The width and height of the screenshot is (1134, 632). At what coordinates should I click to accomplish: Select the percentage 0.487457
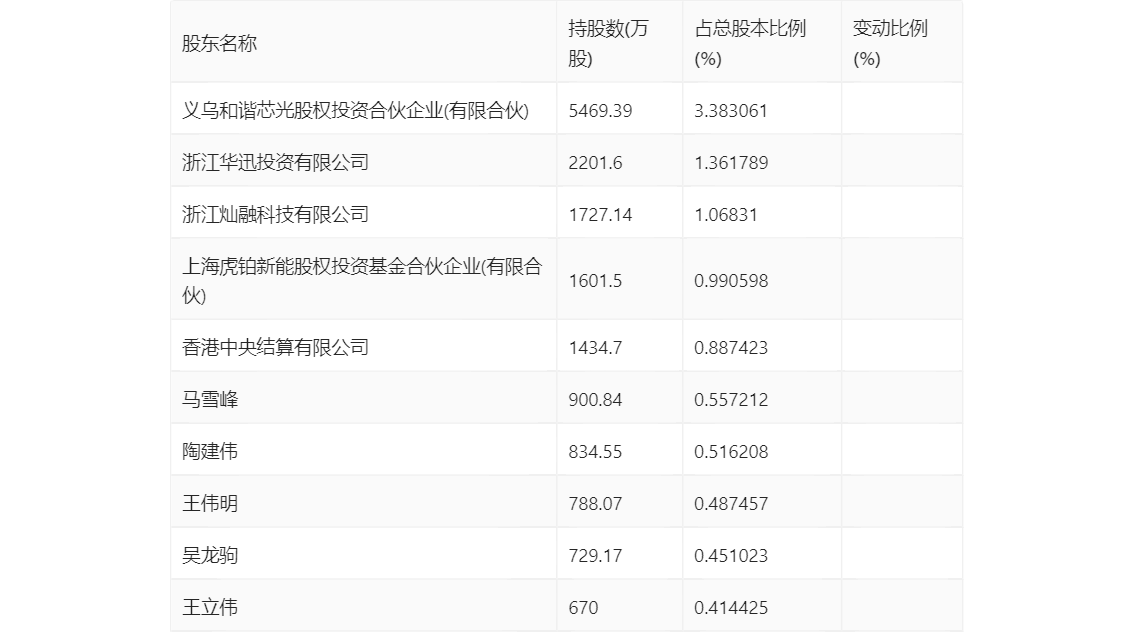click(x=731, y=504)
